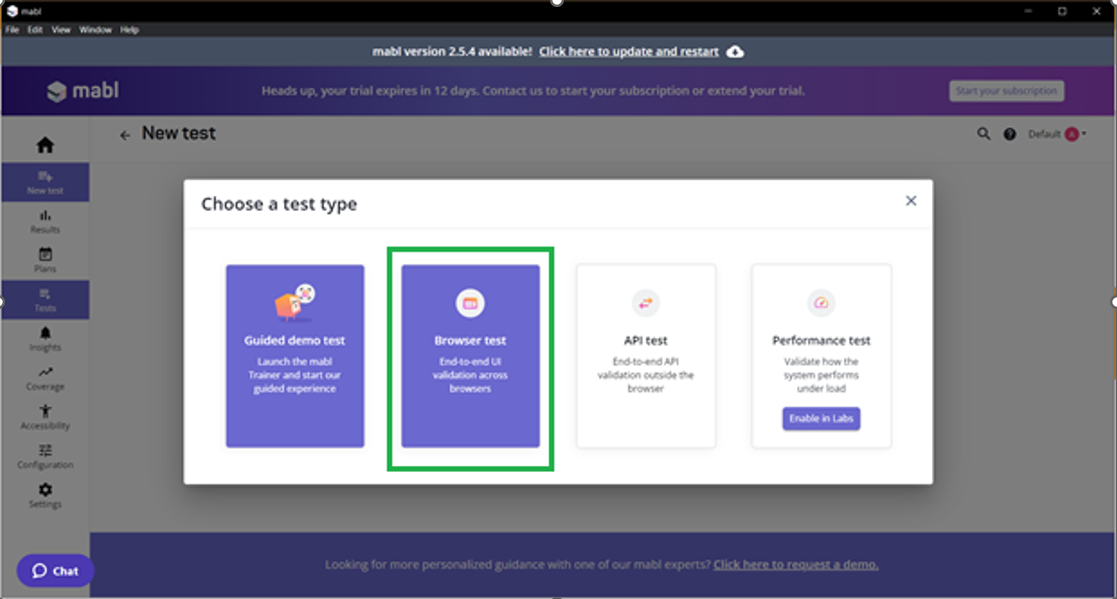This screenshot has width=1117, height=599.
Task: Click the Results chart icon
Action: [45, 216]
